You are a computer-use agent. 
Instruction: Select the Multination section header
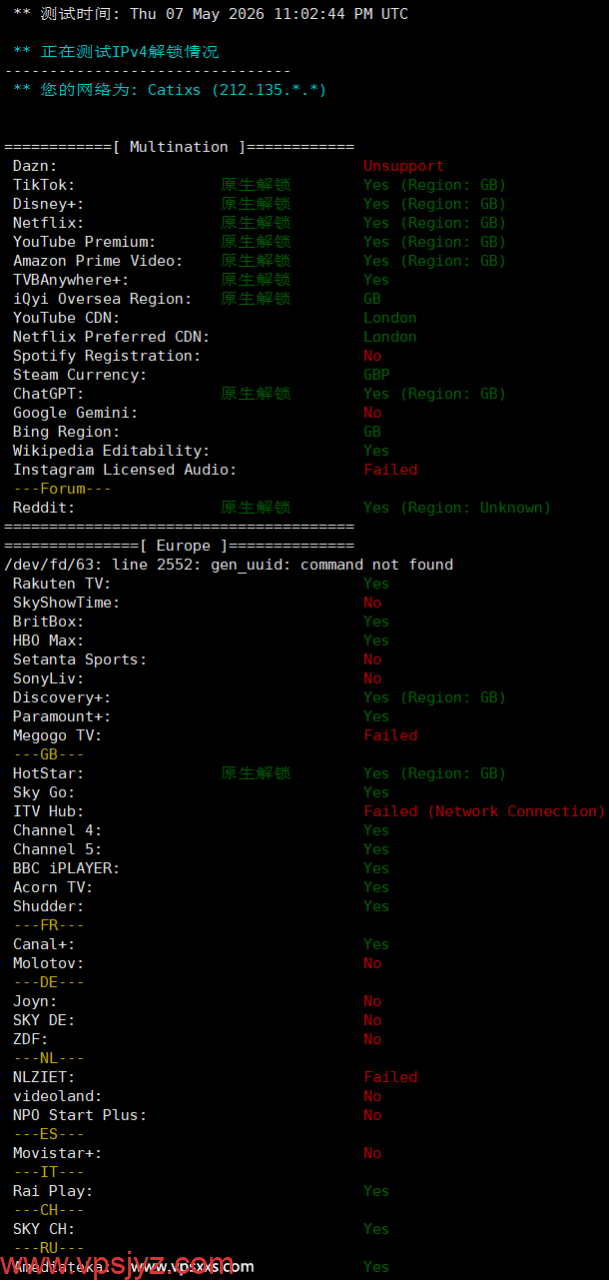click(179, 147)
